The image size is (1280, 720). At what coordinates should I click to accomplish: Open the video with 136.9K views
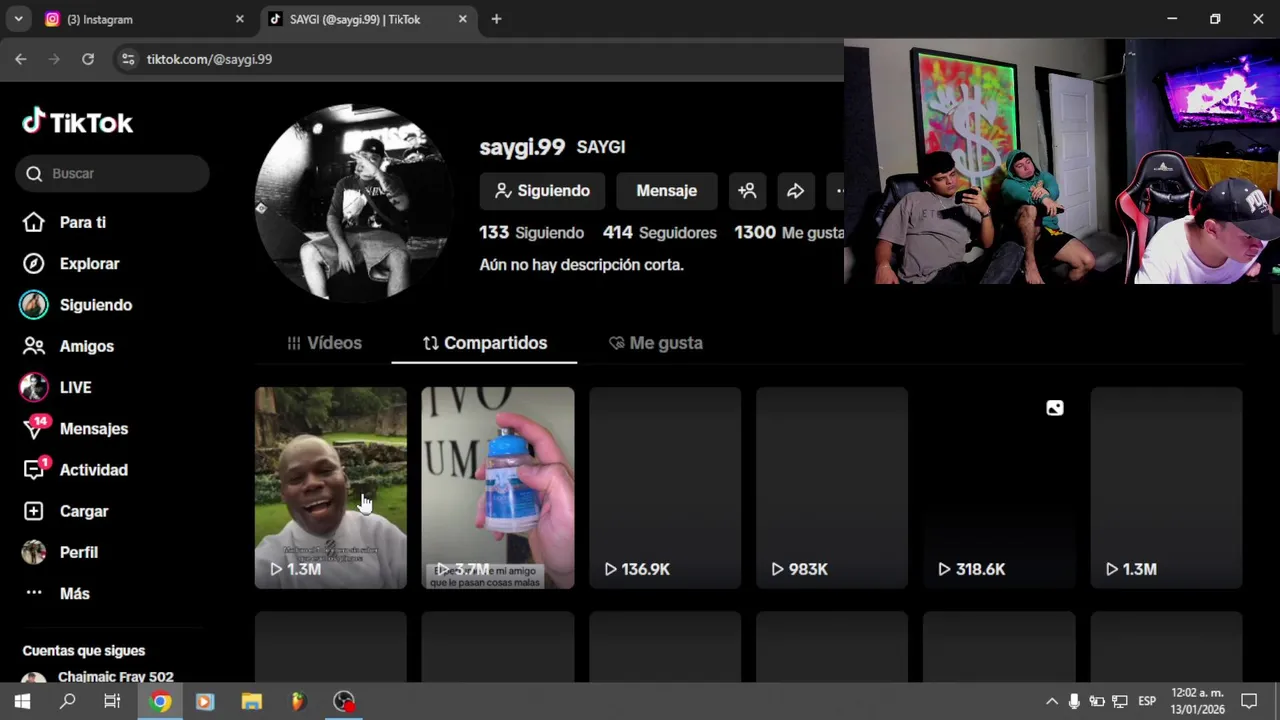pos(665,488)
